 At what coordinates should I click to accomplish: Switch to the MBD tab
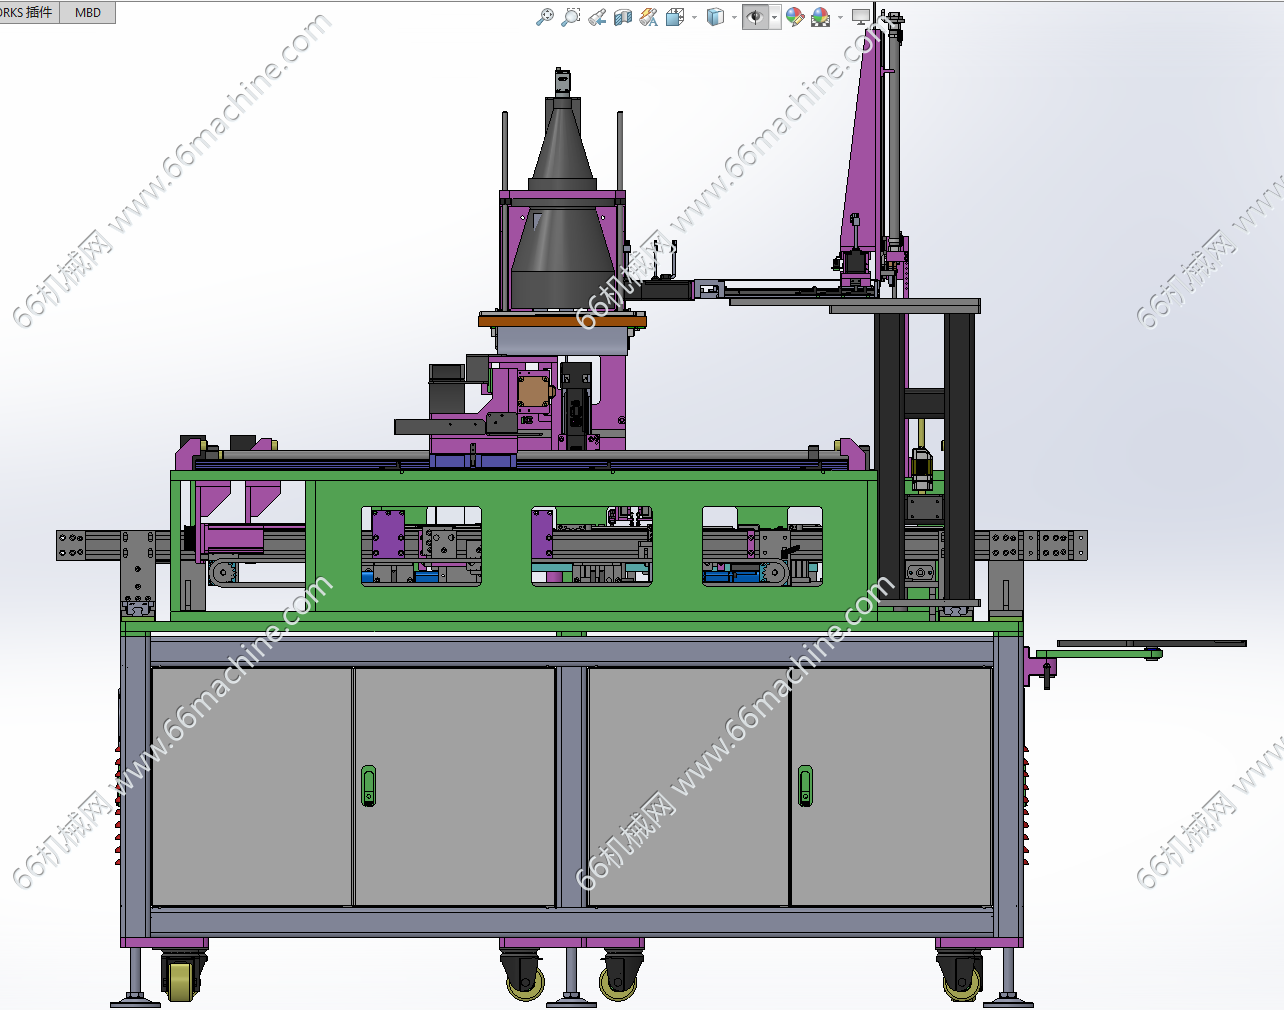88,12
